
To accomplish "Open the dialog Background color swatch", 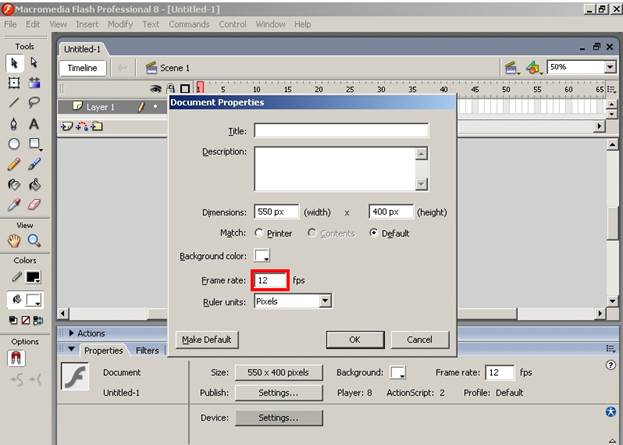I will (x=262, y=255).
